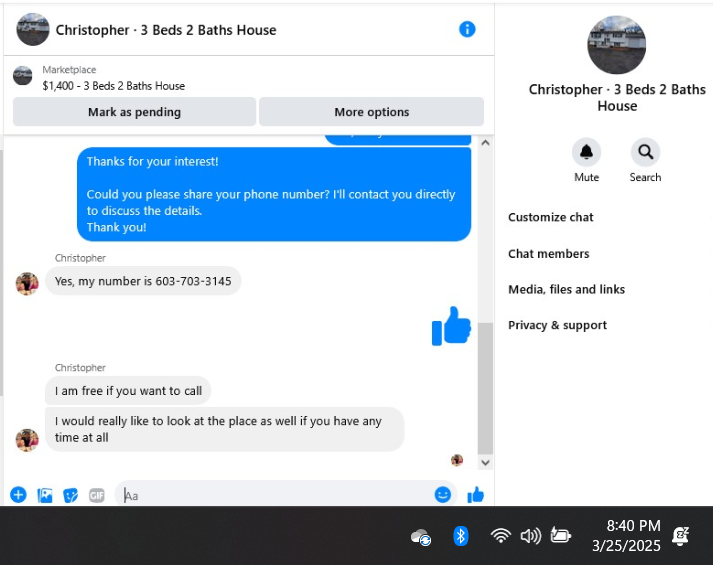Click the chat header listing photo
Image resolution: width=713 pixels, height=565 pixels.
point(33,30)
